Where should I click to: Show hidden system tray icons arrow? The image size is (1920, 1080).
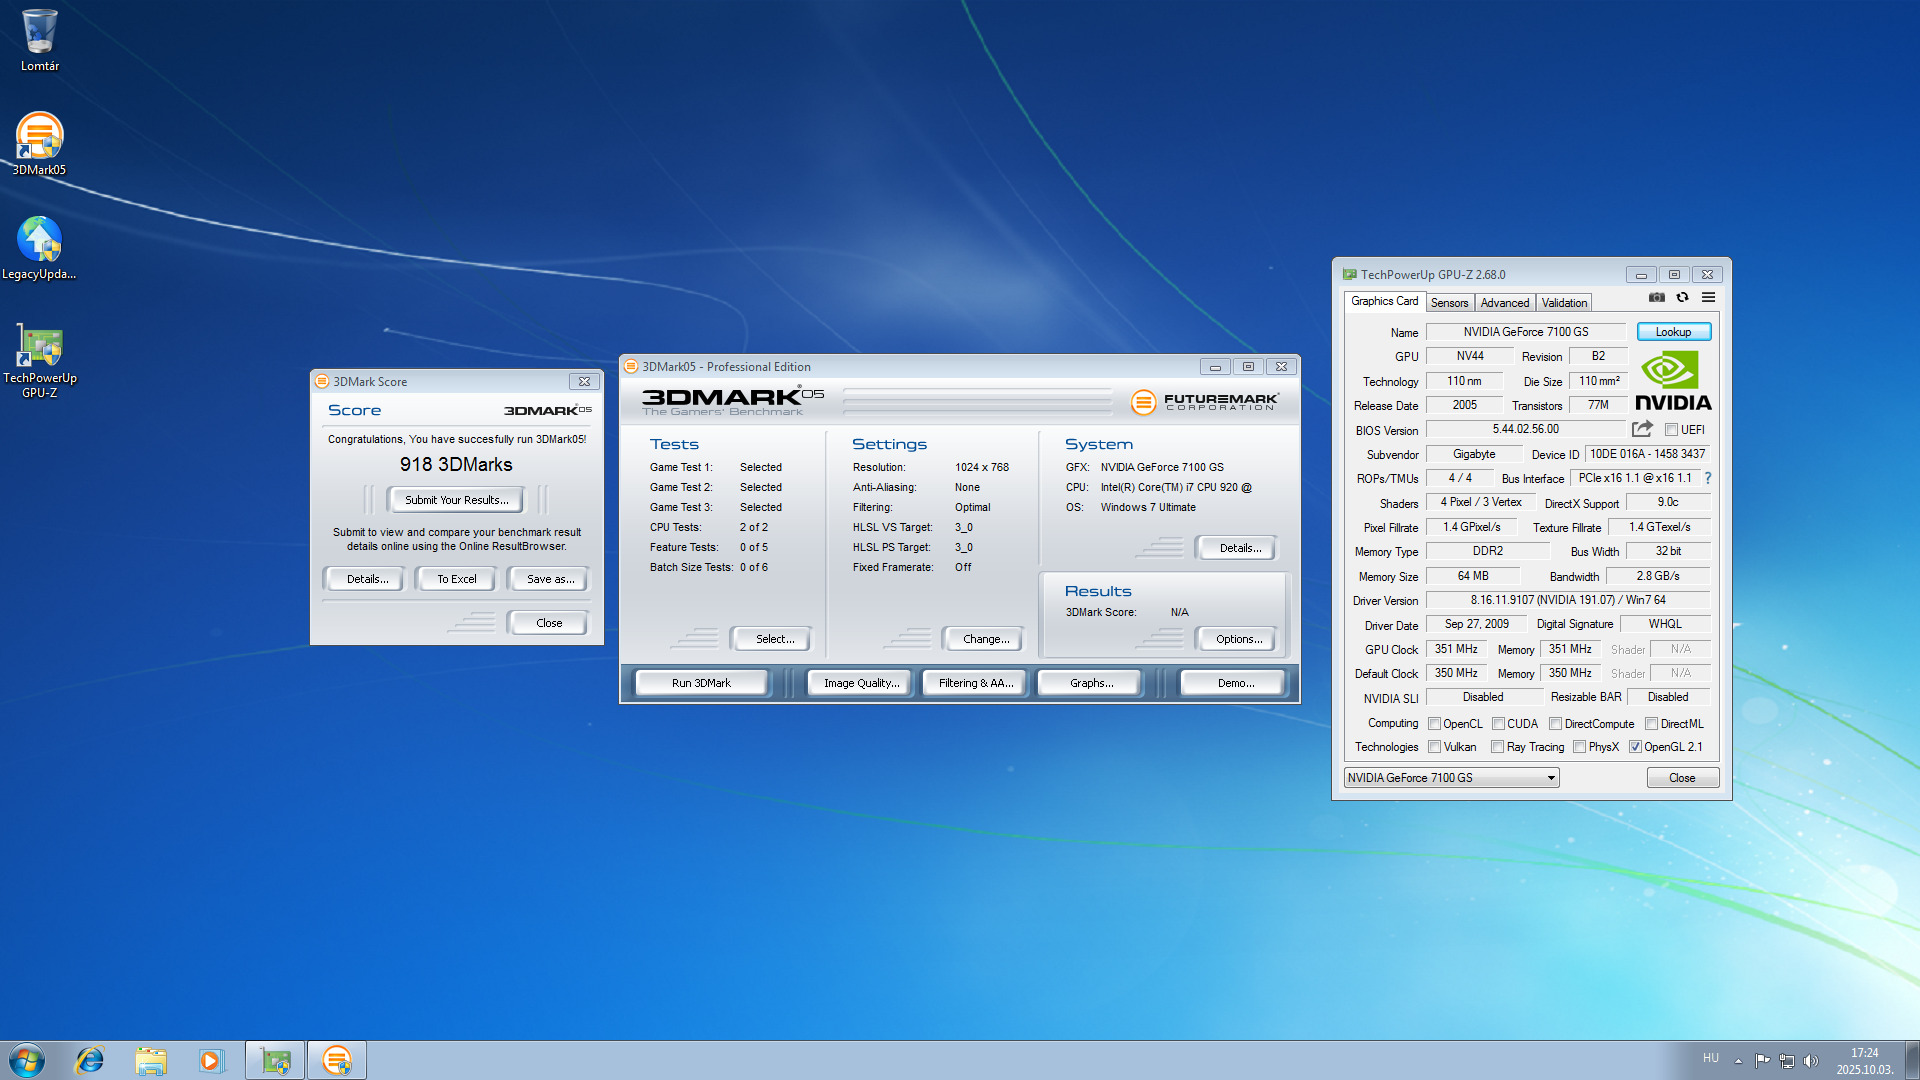click(x=1738, y=1060)
